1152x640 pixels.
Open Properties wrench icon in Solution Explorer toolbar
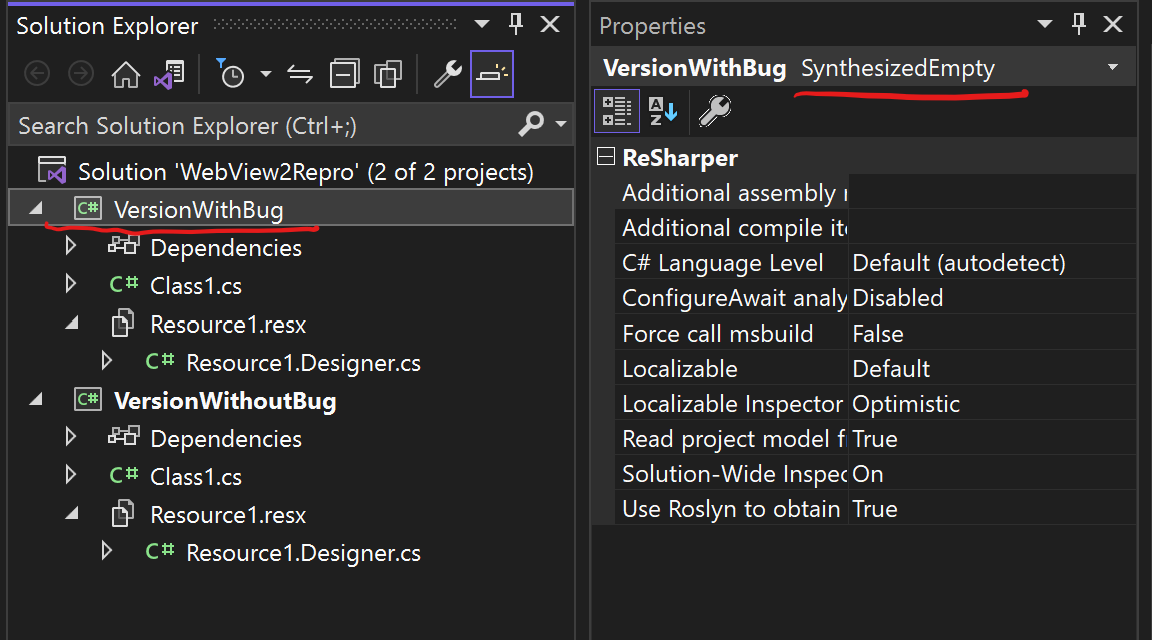447,74
